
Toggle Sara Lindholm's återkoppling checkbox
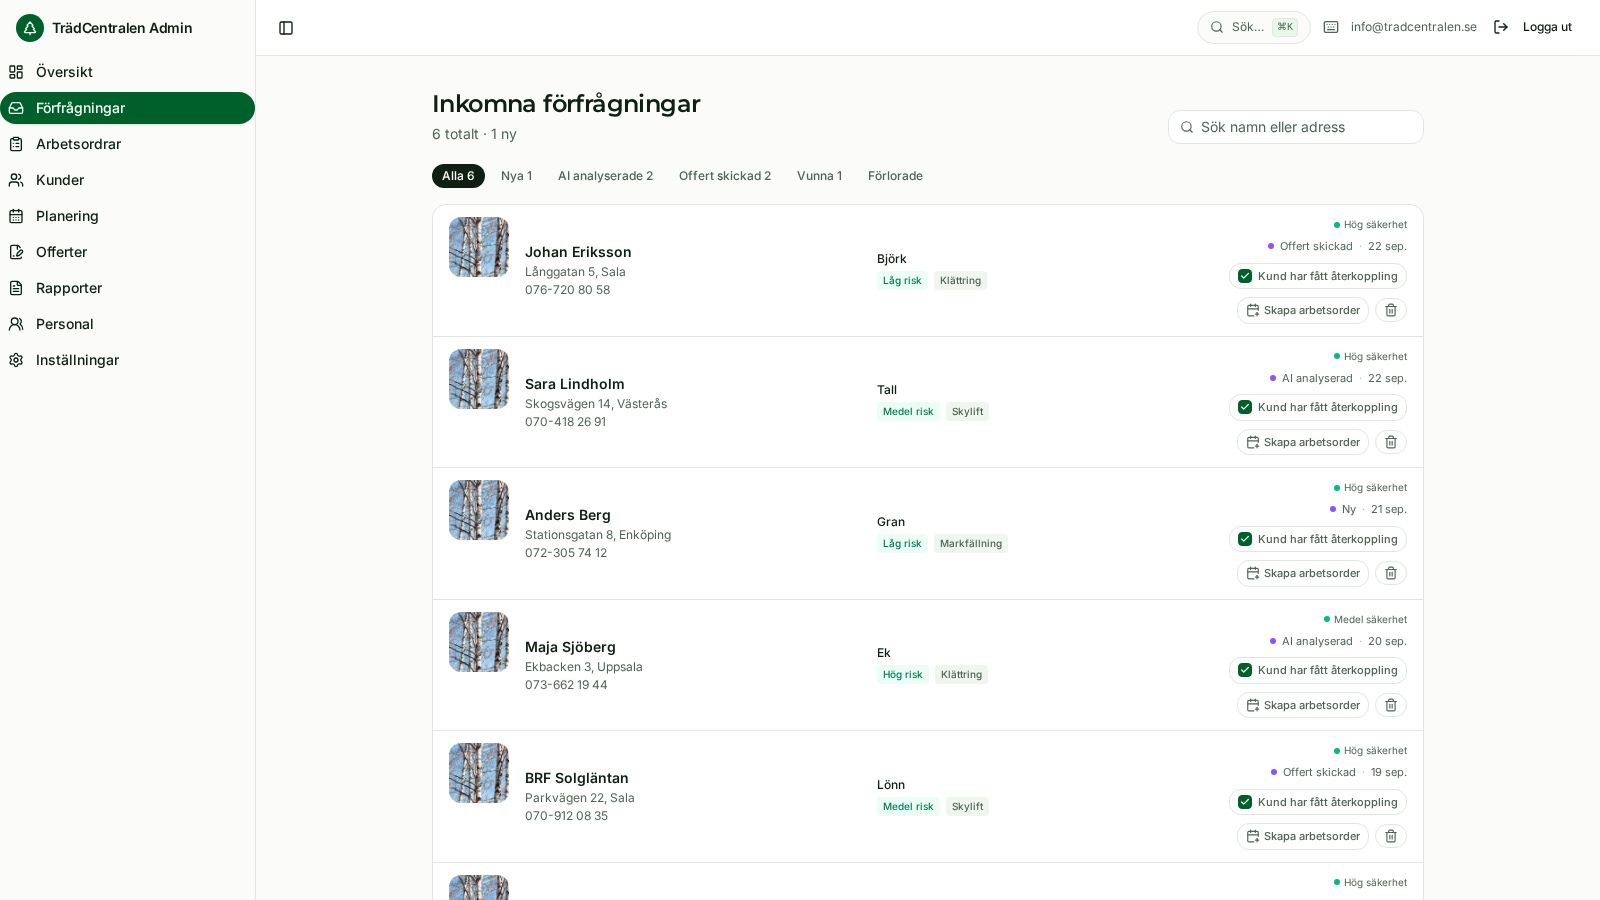(1245, 407)
